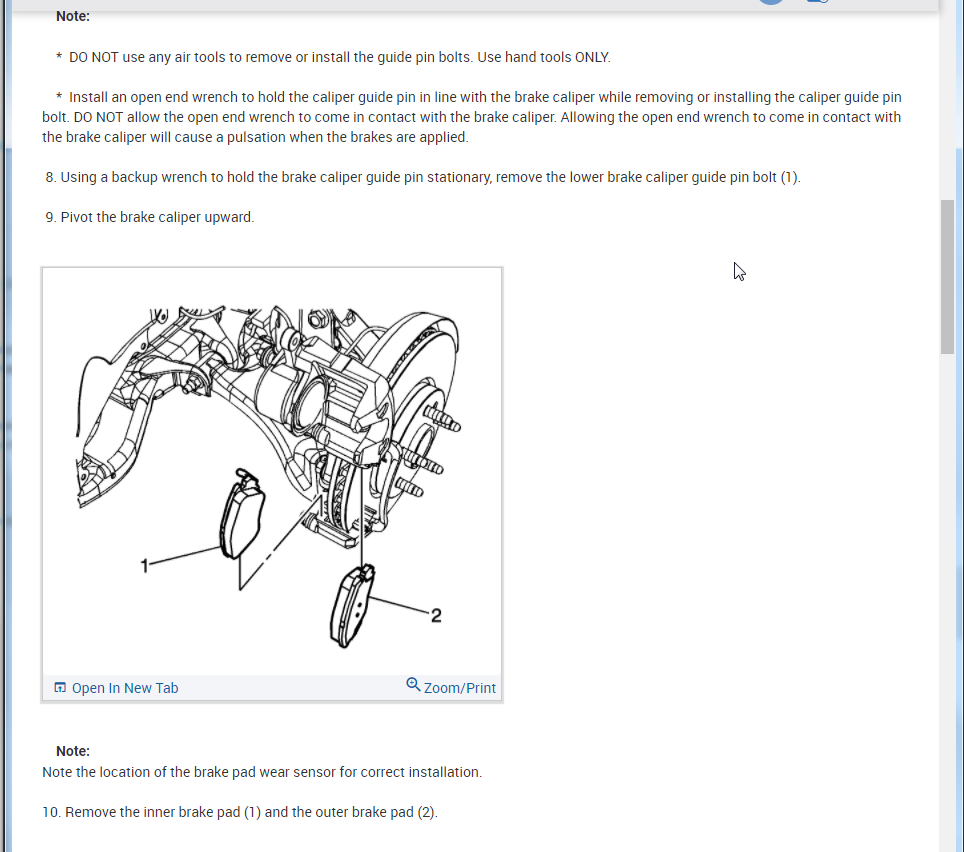This screenshot has width=964, height=852.
Task: Click the brake pad wear sensor note
Action: pyautogui.click(x=262, y=772)
